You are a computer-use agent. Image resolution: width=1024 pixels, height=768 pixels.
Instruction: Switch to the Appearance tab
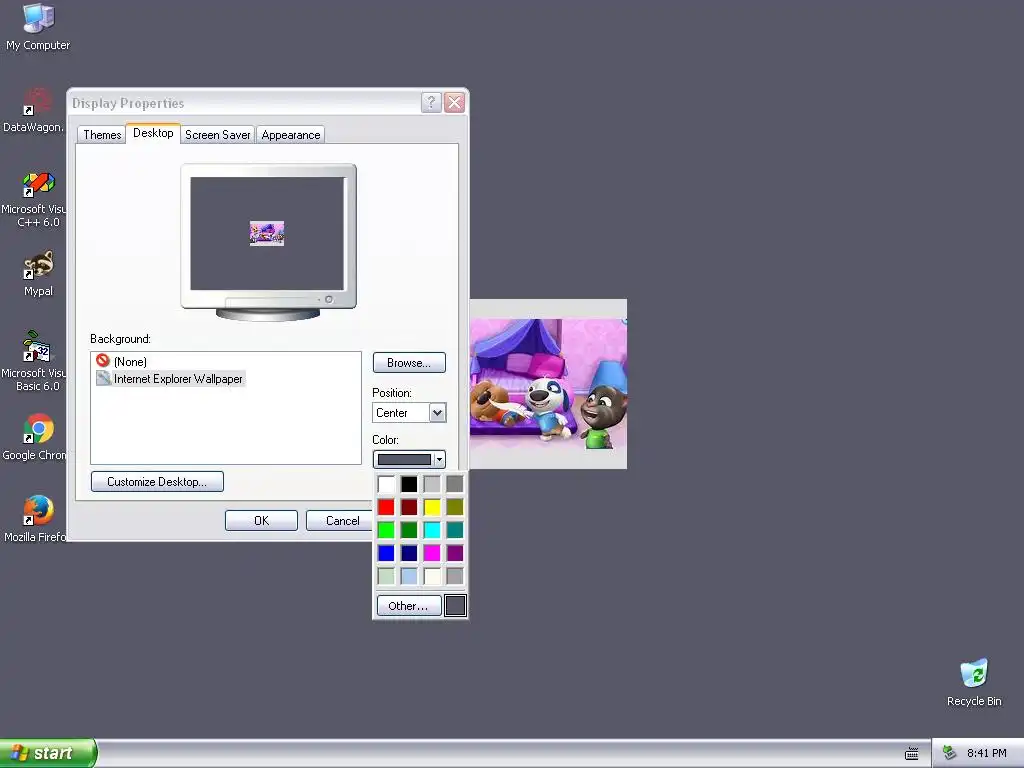tap(291, 135)
